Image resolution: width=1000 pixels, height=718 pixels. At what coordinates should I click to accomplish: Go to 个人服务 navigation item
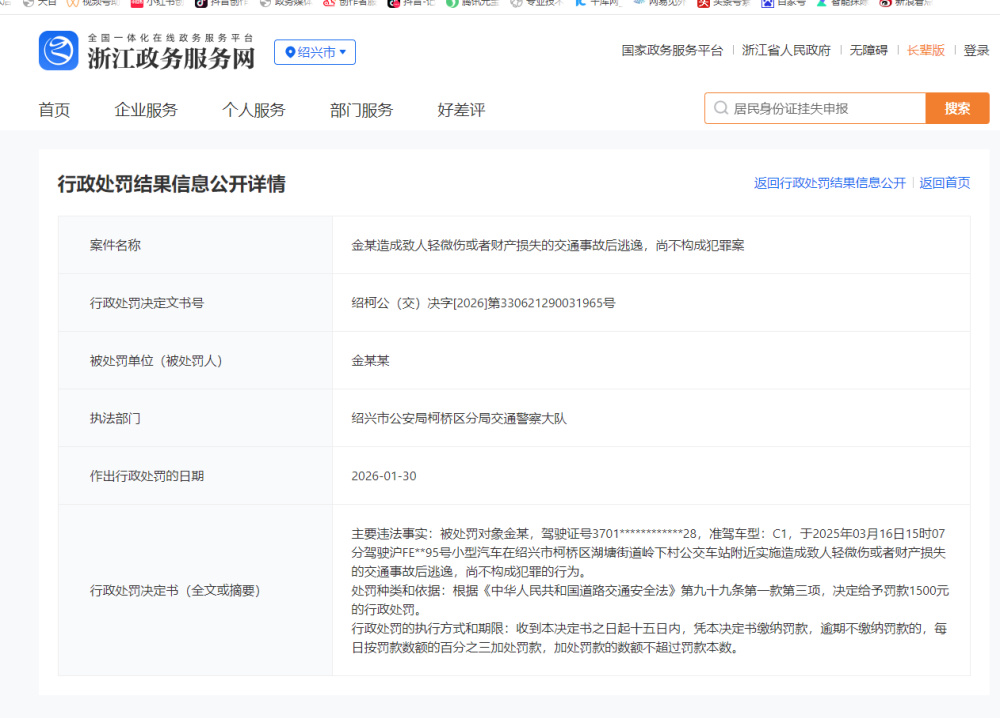coord(253,110)
